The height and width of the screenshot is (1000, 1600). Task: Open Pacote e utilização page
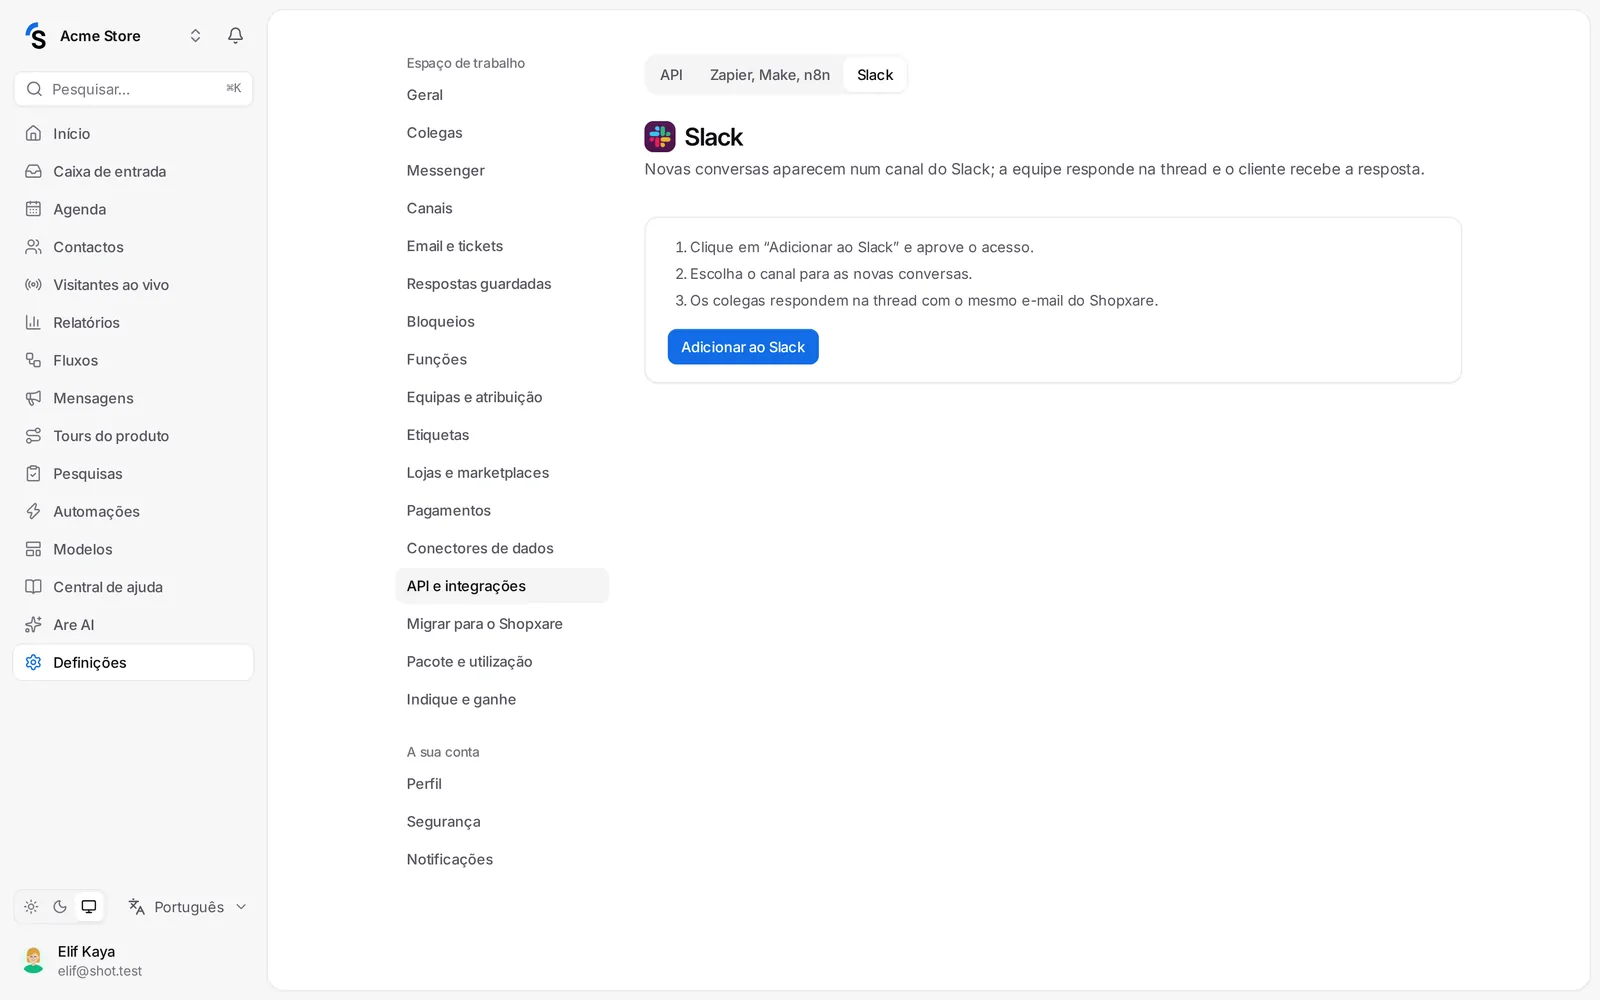pyautogui.click(x=502, y=662)
